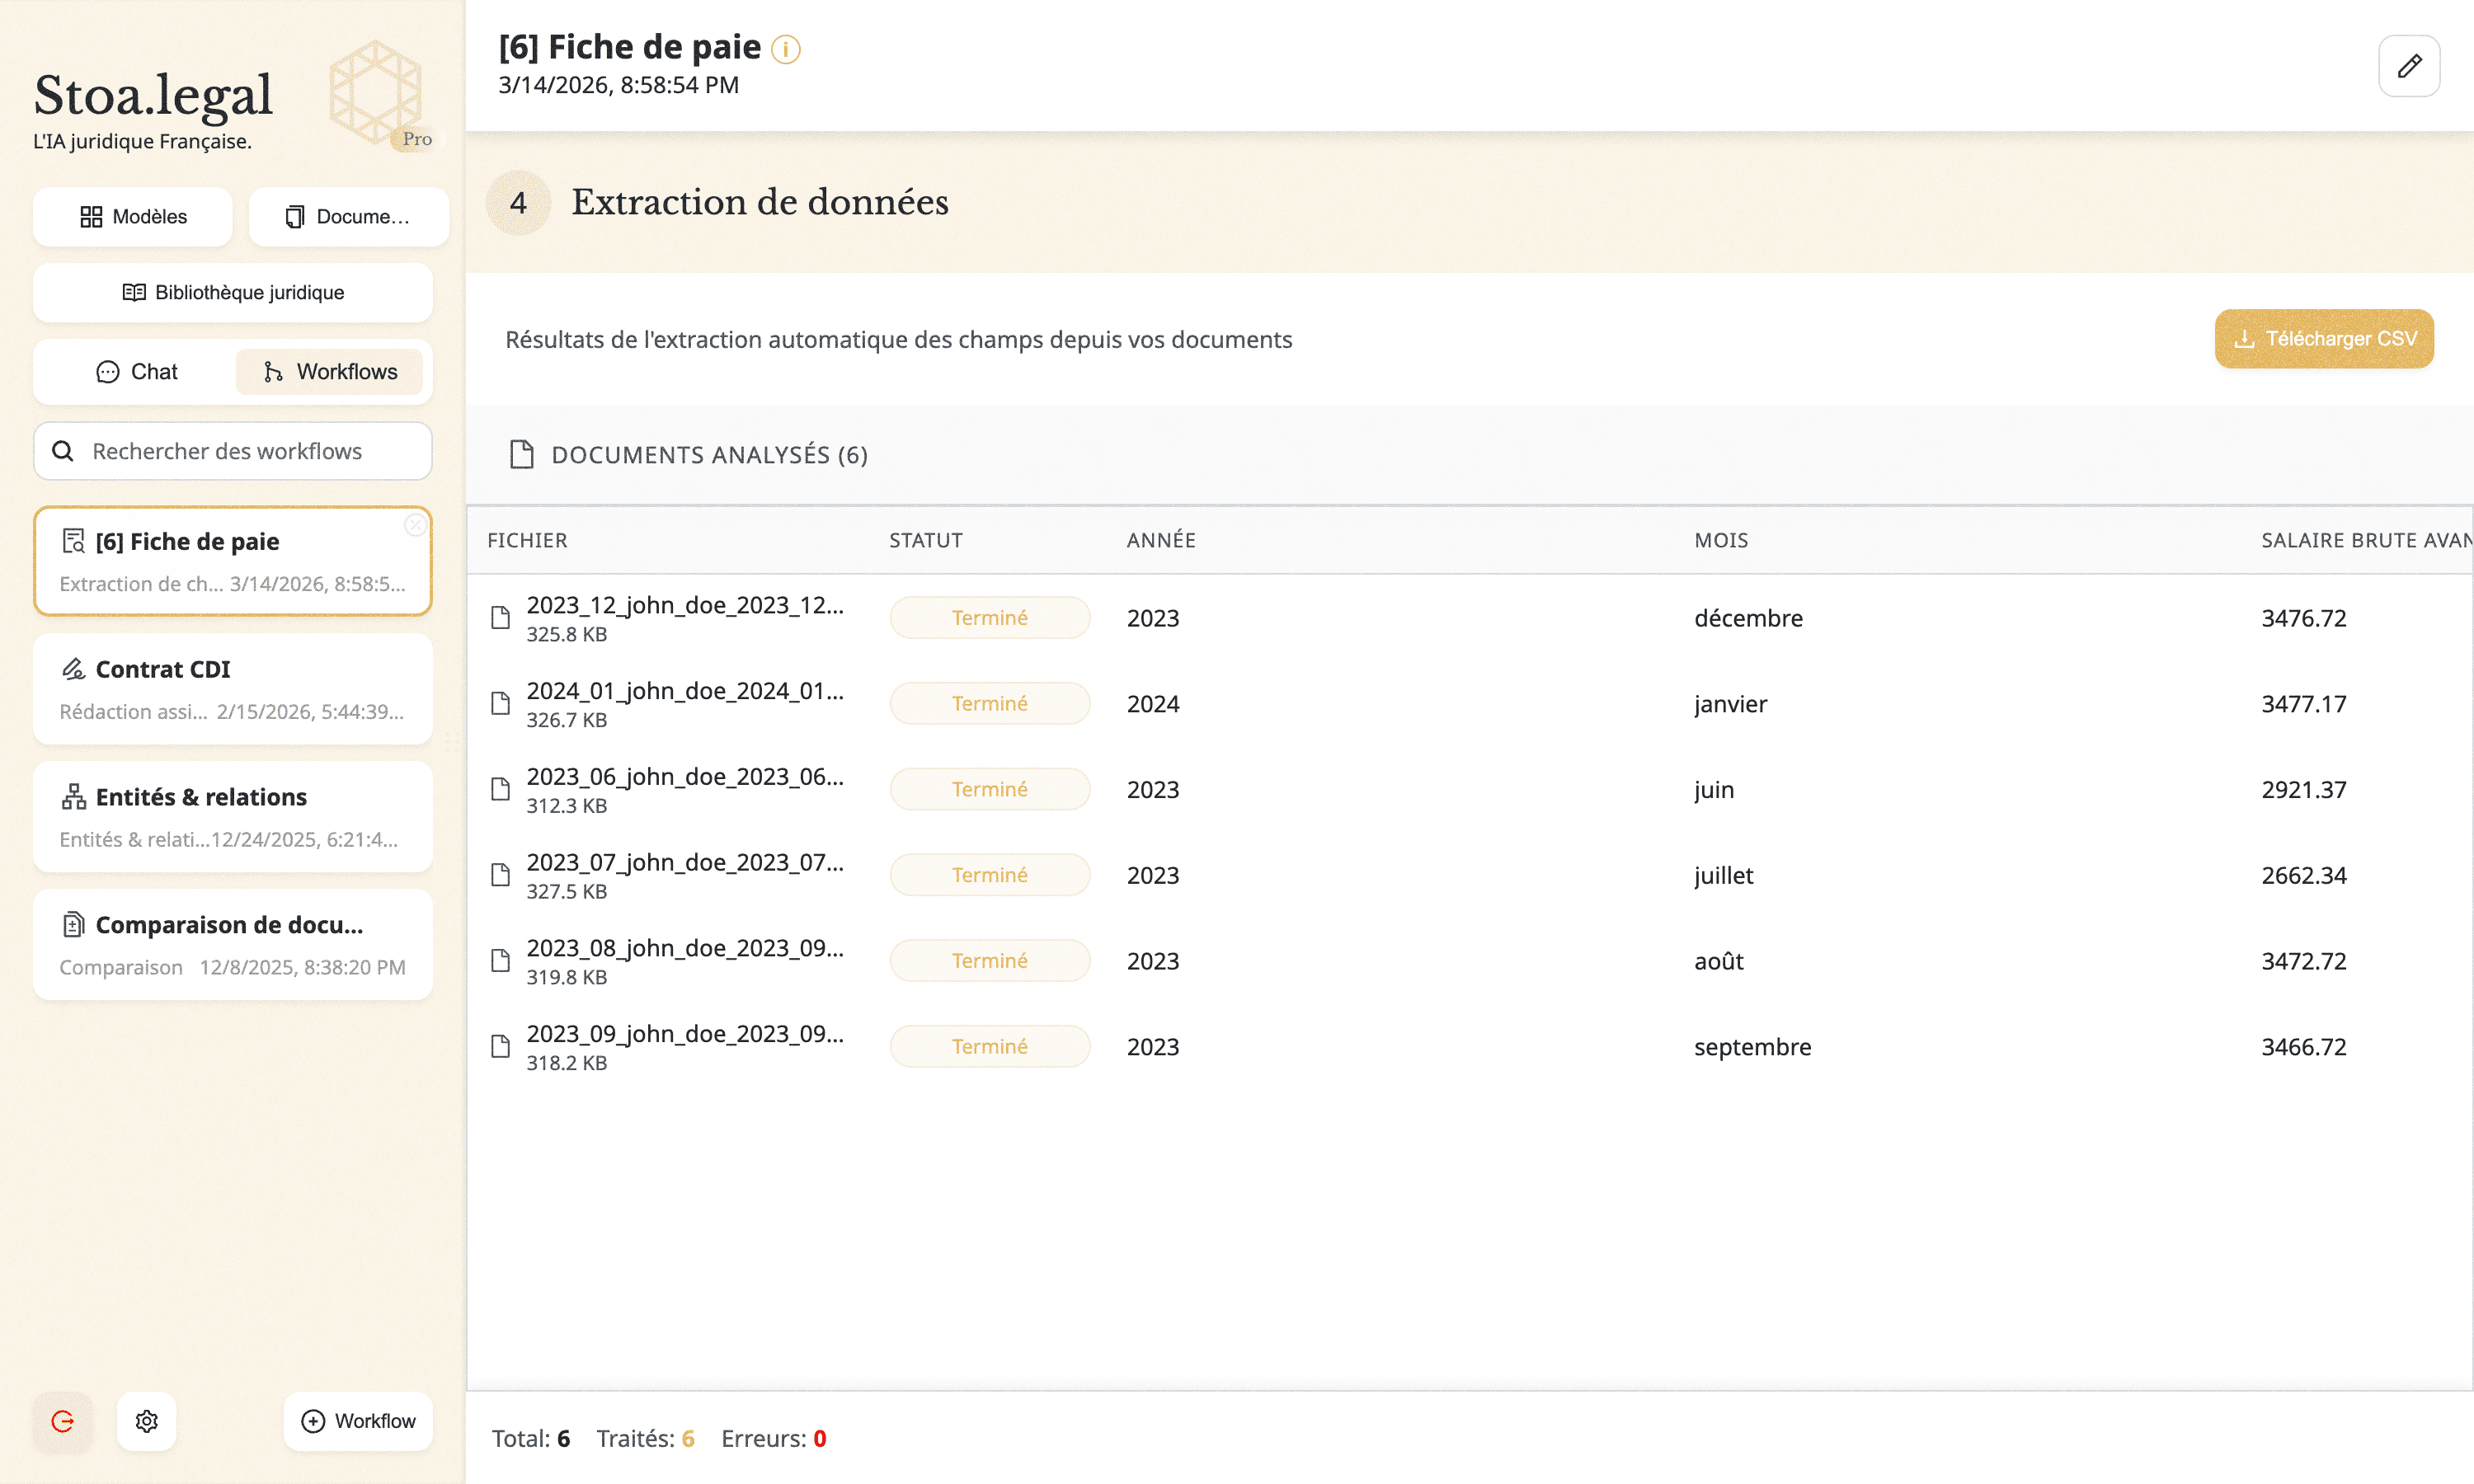2474x1484 pixels.
Task: Create a new Workflow with plus button
Action: [x=358, y=1421]
